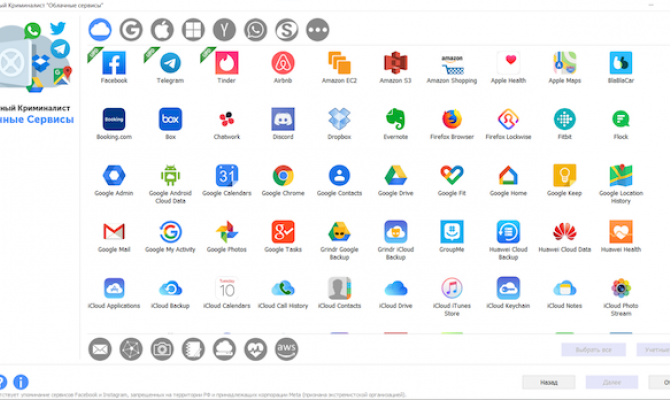Select Google Fit service
670x400 pixels.
(x=452, y=176)
